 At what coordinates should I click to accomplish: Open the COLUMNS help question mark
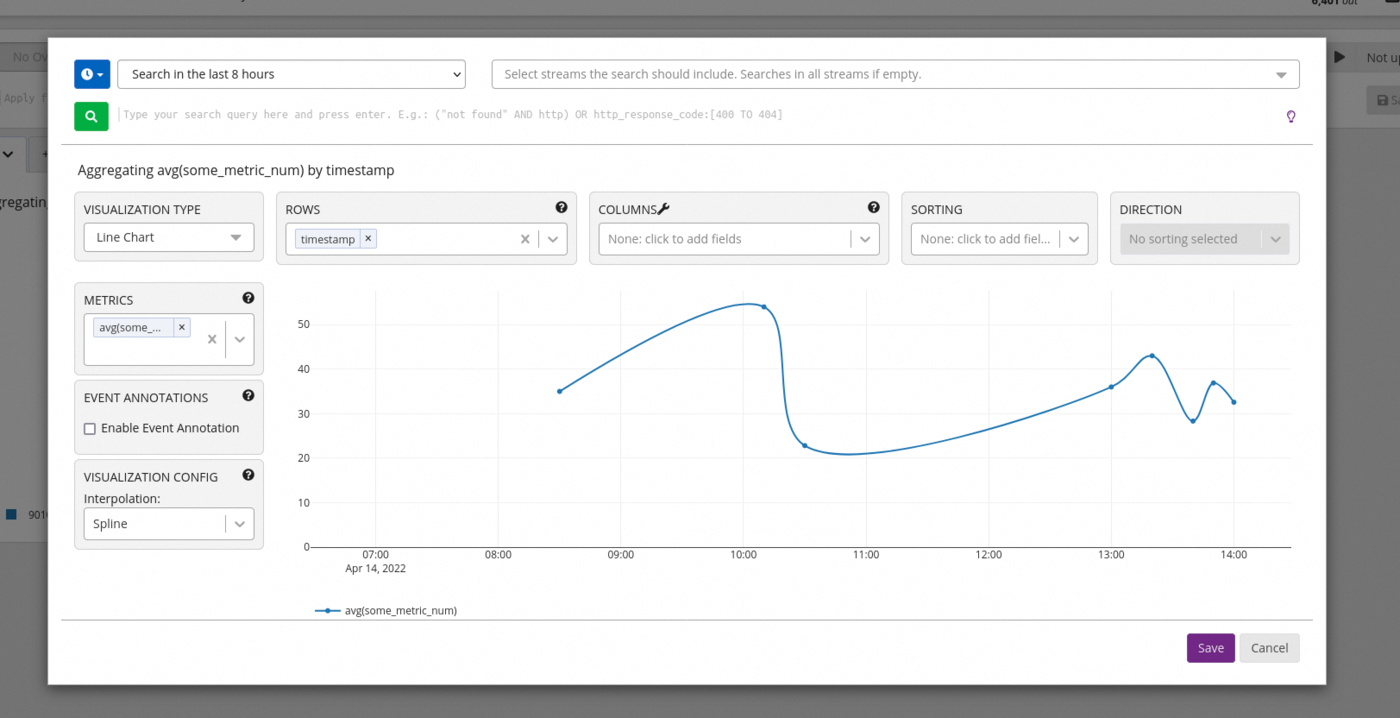873,206
